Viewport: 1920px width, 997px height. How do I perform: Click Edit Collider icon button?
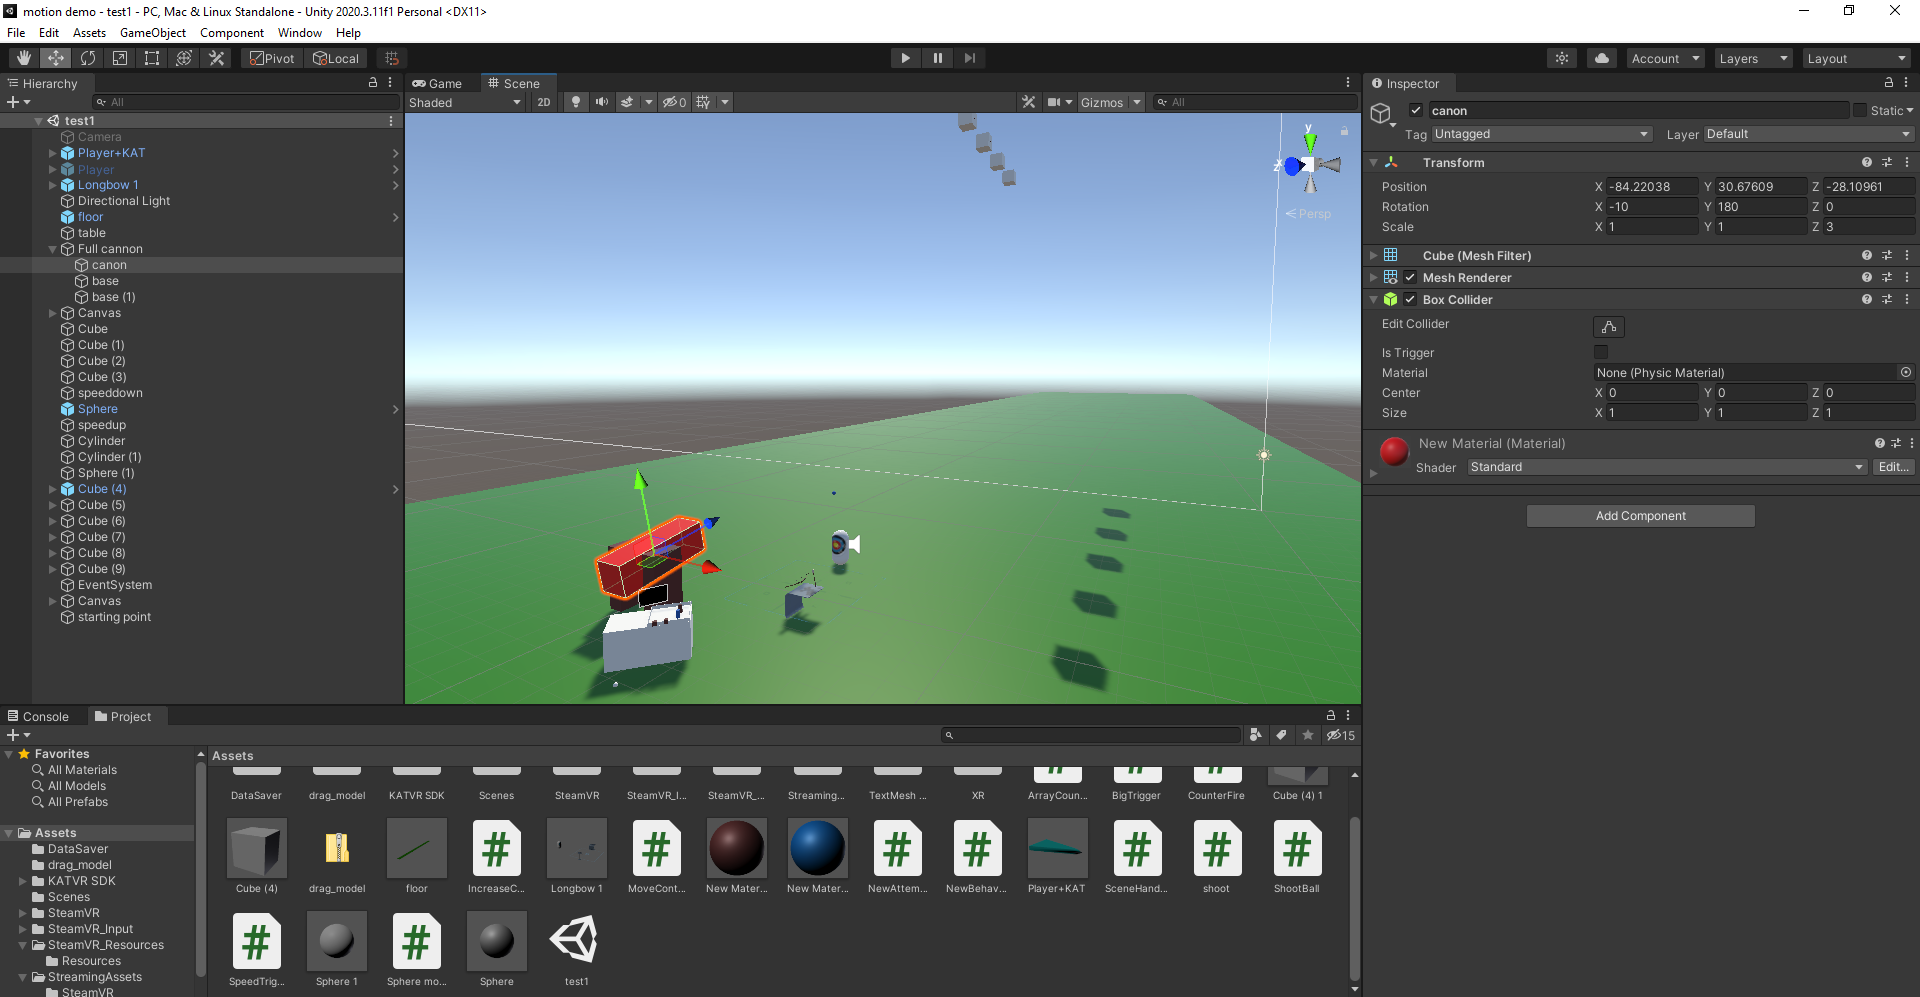point(1608,327)
